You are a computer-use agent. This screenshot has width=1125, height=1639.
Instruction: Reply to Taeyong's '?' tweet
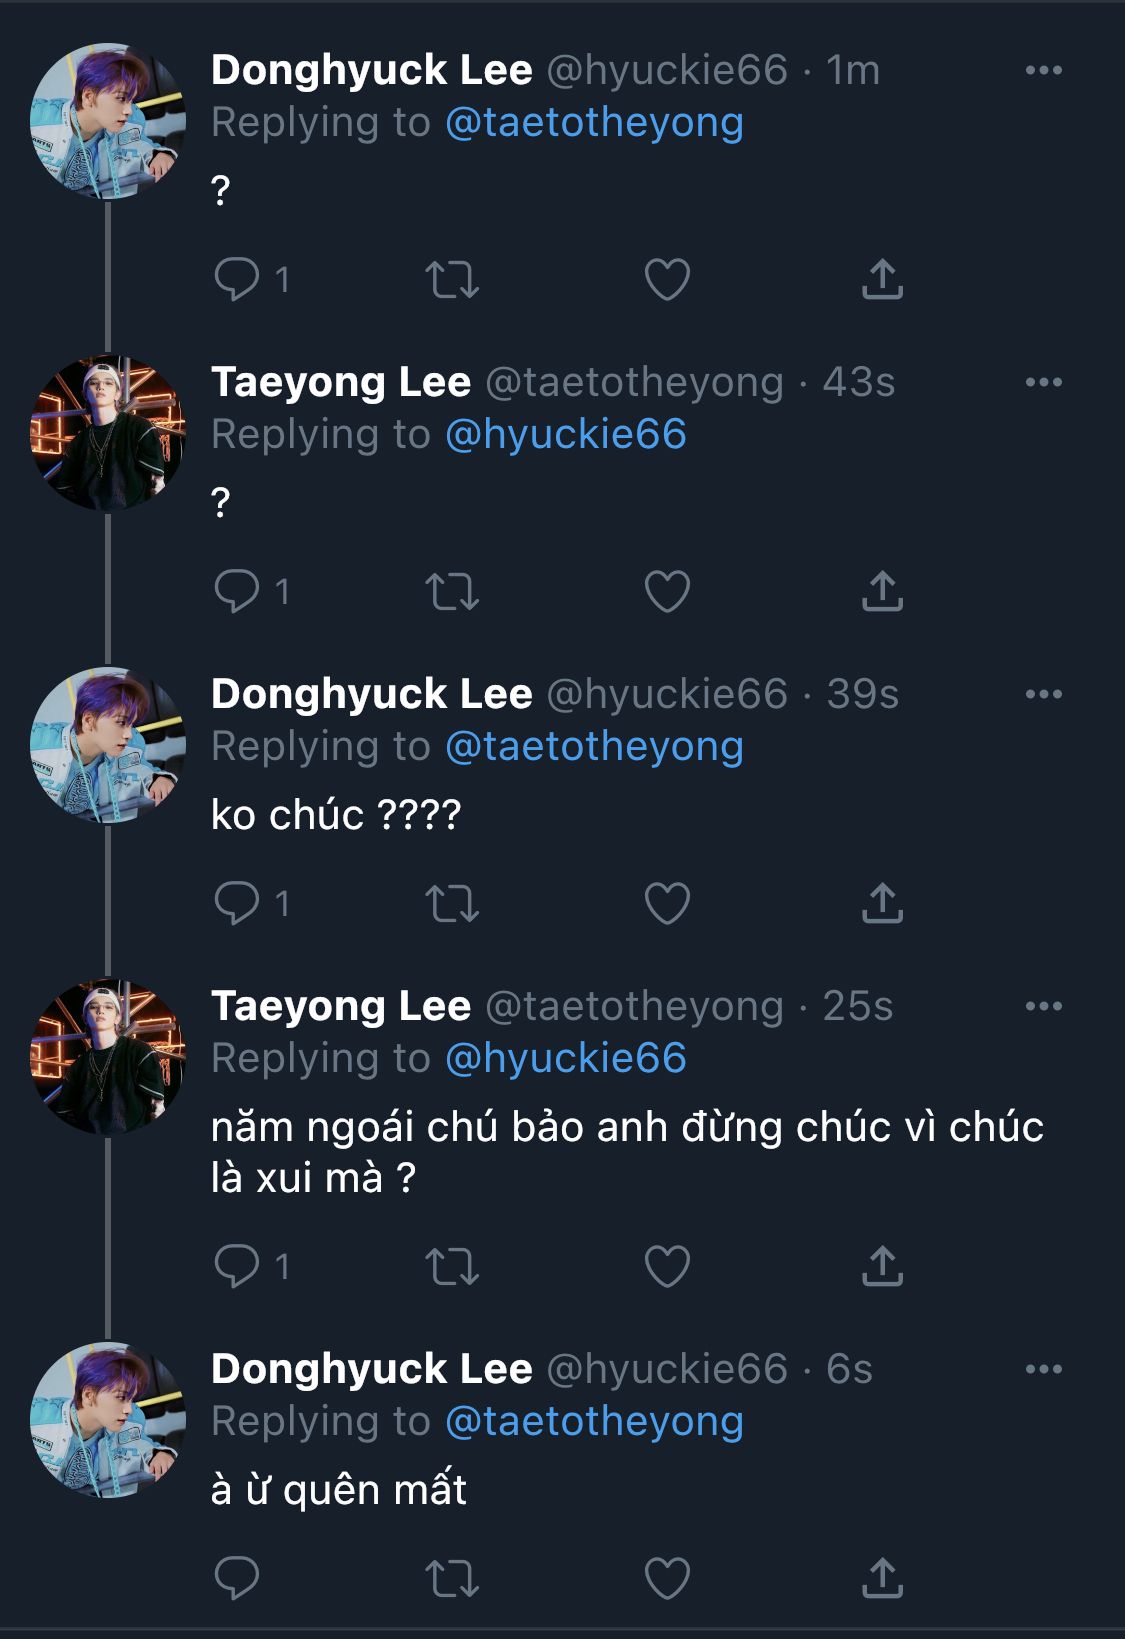(237, 591)
